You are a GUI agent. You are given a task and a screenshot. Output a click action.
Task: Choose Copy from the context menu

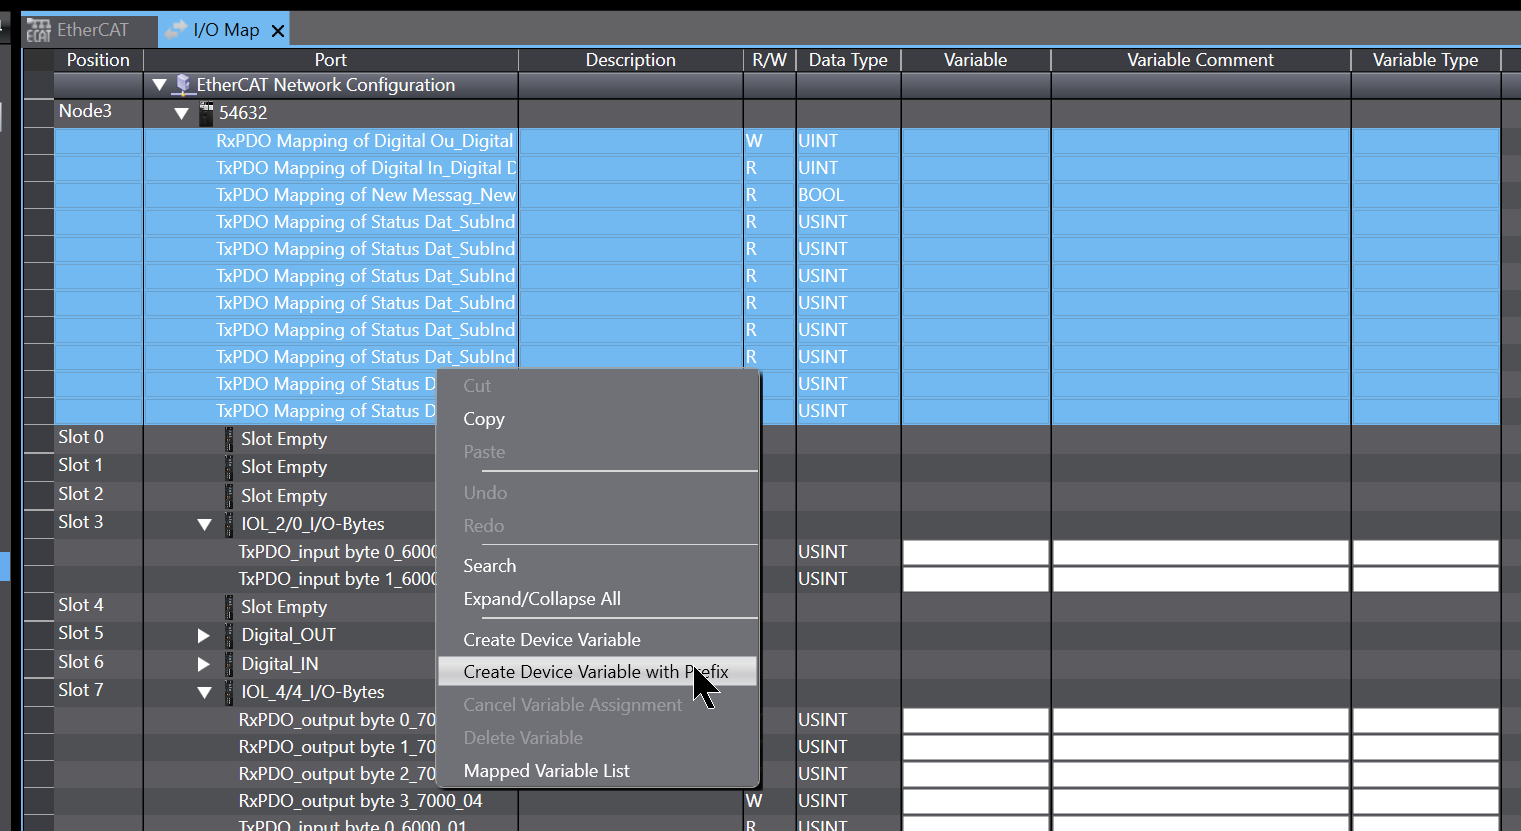pos(598,419)
